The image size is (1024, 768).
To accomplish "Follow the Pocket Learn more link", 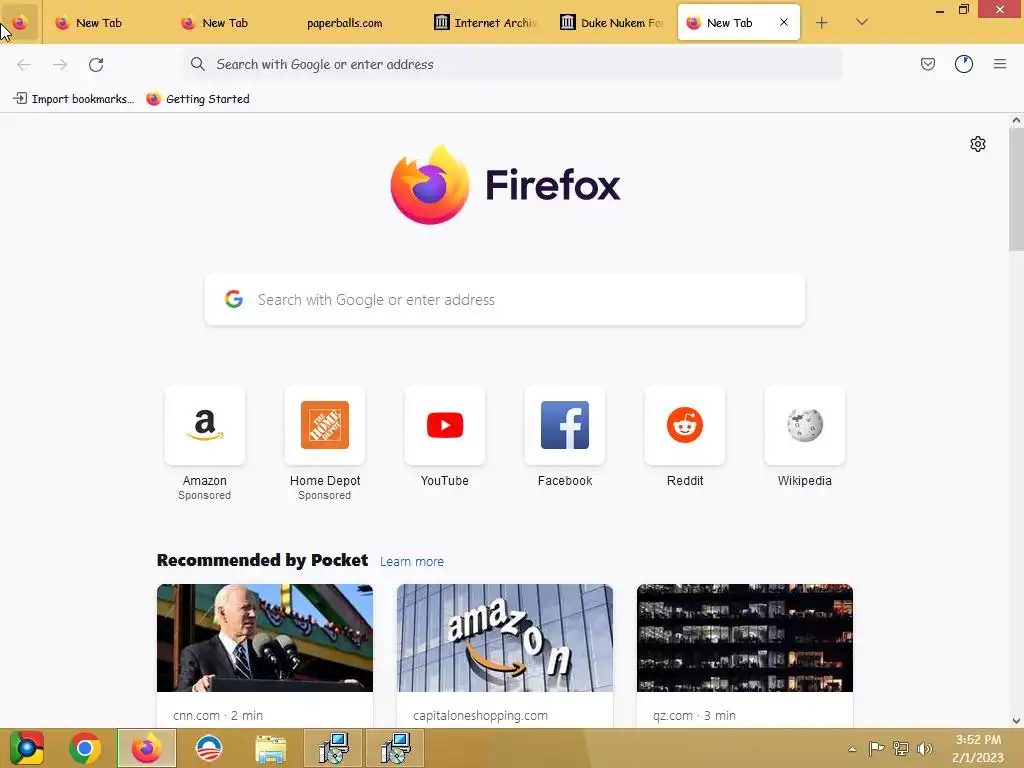I will (x=411, y=562).
